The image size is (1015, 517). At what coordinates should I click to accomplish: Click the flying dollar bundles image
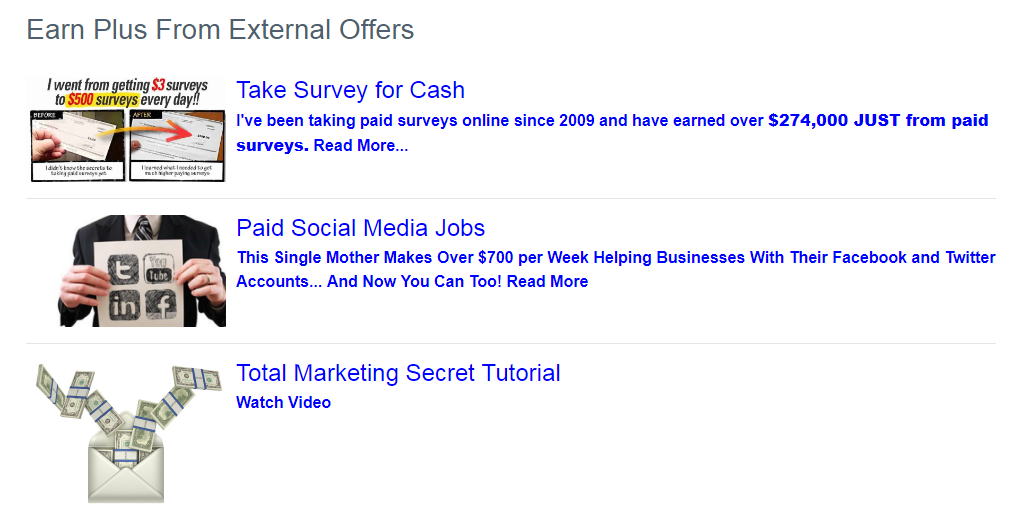pos(126,433)
